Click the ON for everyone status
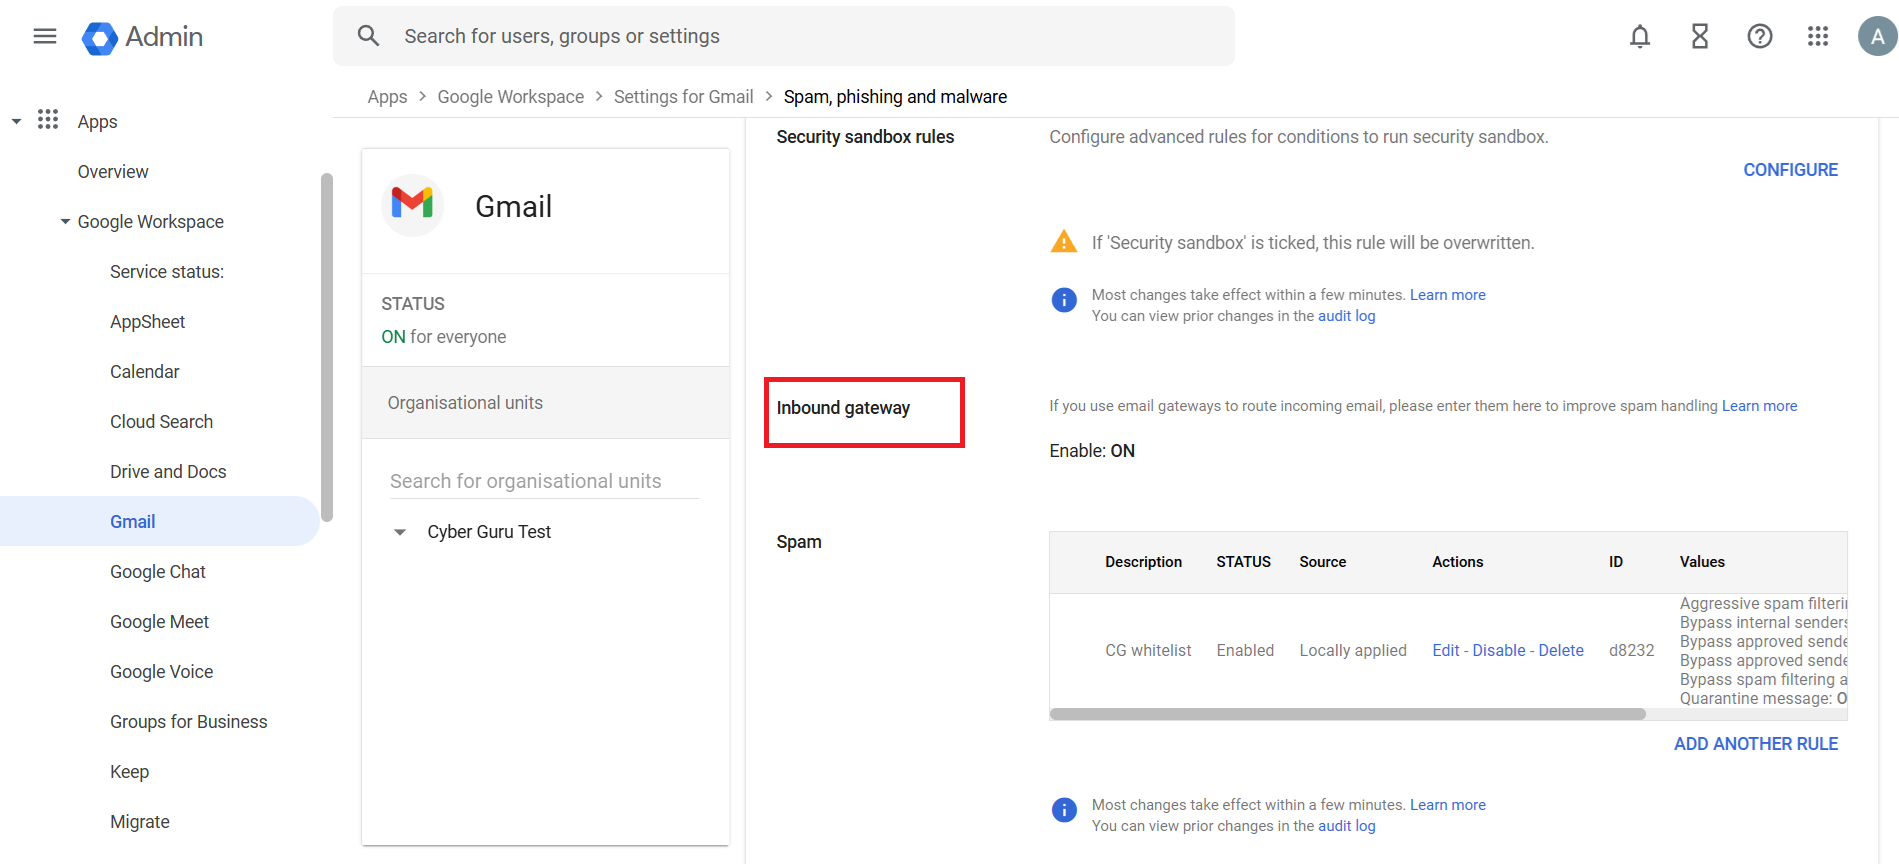 (x=444, y=337)
